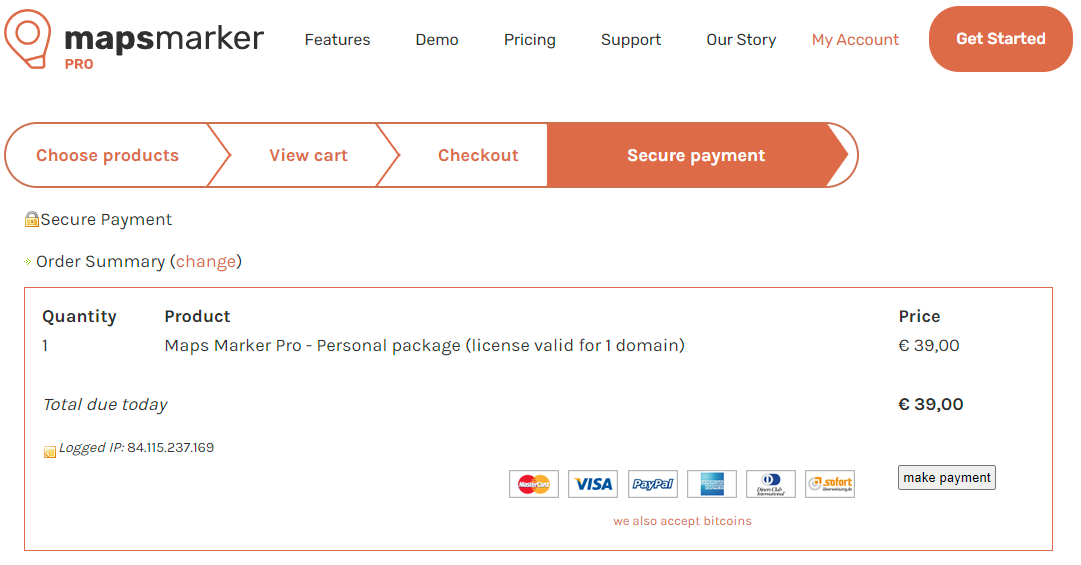Open the Features menu item
The image size is (1081, 565).
337,40
